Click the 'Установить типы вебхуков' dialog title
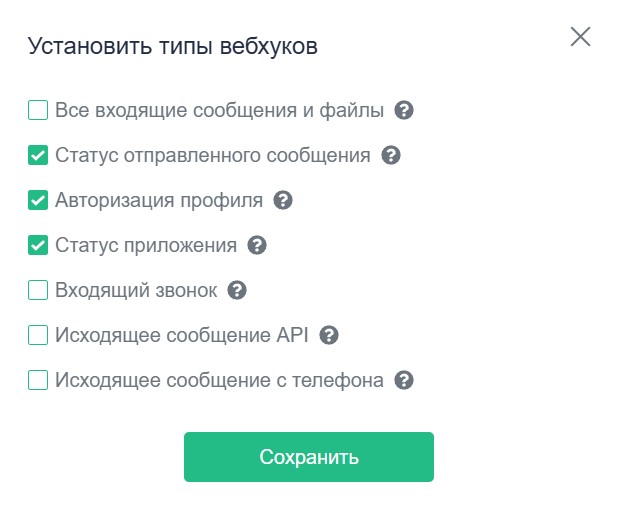 (x=173, y=45)
